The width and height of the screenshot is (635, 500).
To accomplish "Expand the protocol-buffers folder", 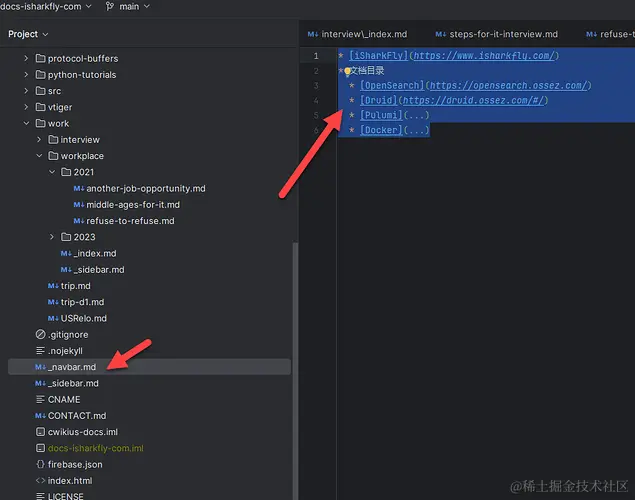I will click(x=26, y=59).
